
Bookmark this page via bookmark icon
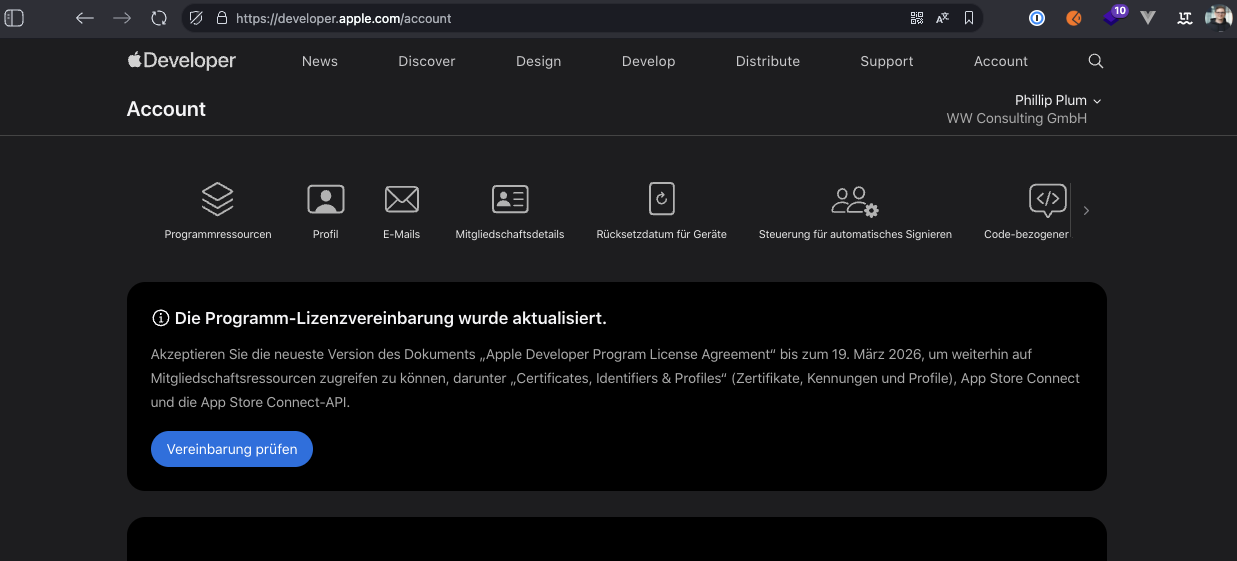[969, 18]
